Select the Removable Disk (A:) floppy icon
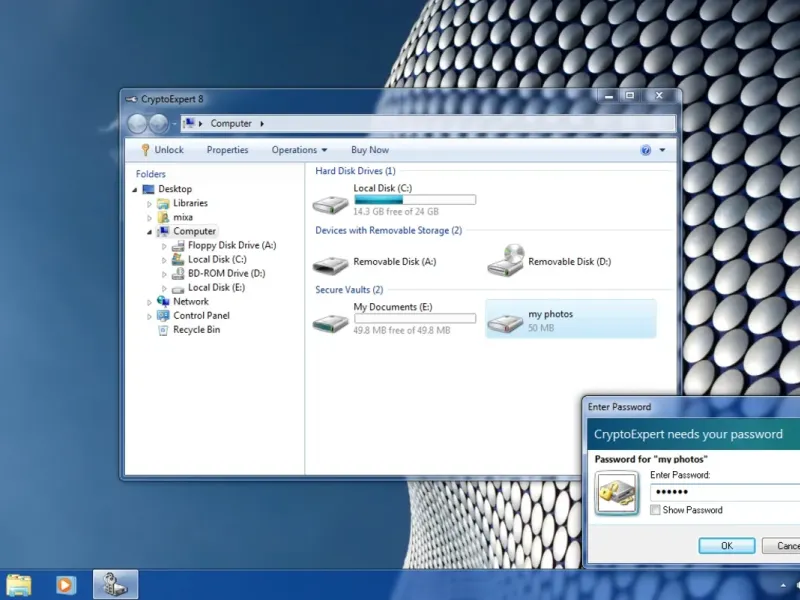 tap(330, 265)
